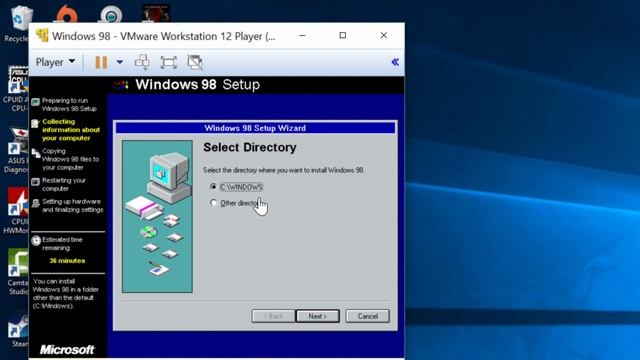Click the '36 minutes' remaining time text

[x=67, y=260]
